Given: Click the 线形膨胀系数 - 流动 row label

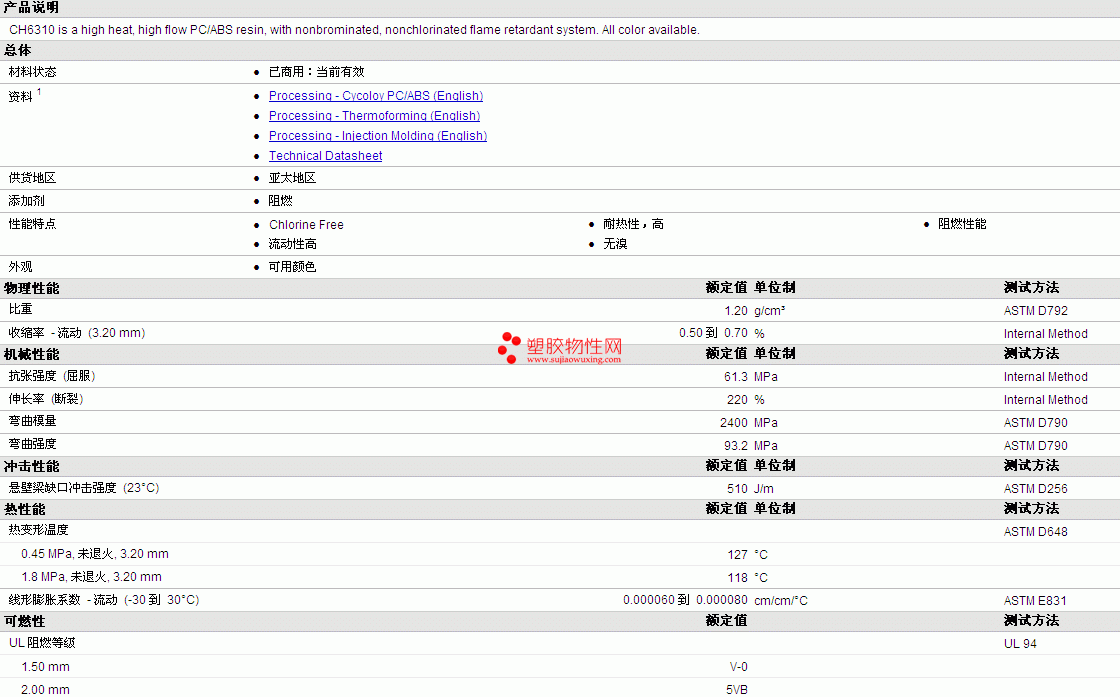Looking at the screenshot, I should click(x=104, y=600).
